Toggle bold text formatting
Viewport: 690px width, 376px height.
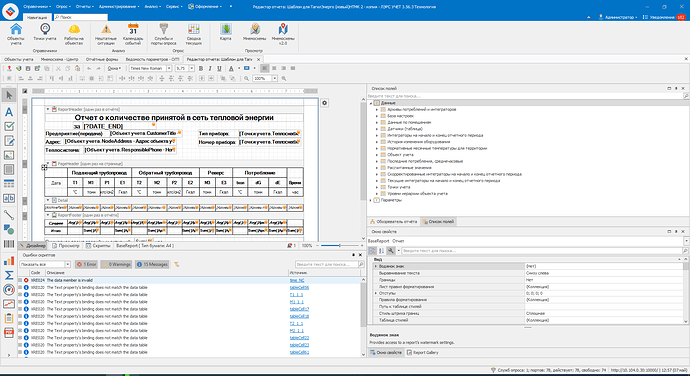[201, 68]
